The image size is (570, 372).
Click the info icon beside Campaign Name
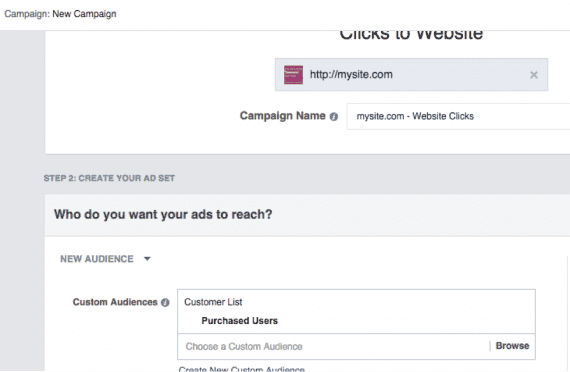pos(334,116)
